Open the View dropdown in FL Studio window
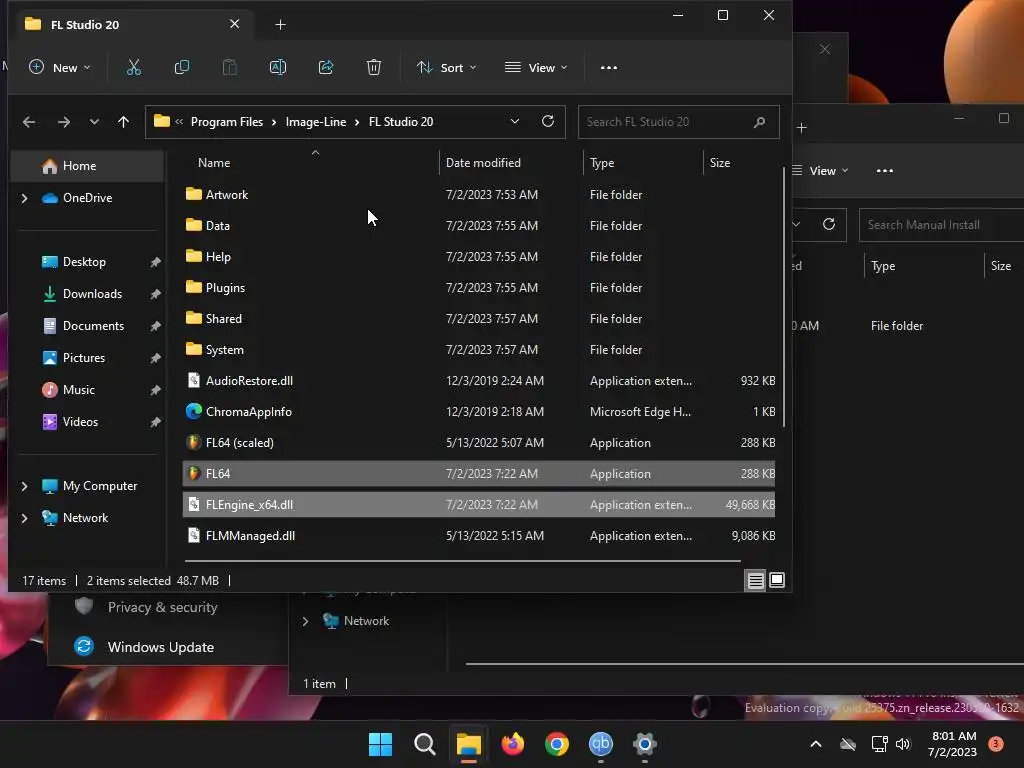This screenshot has height=768, width=1024. (536, 67)
